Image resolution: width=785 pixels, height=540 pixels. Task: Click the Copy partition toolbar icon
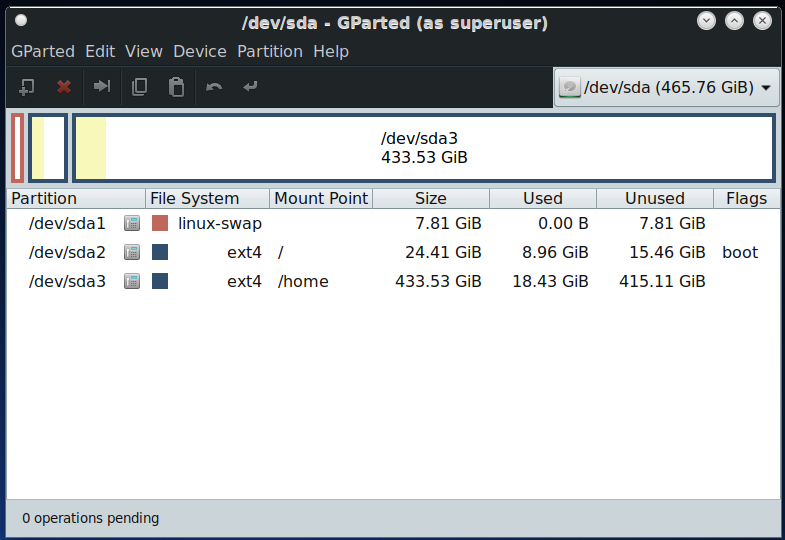pos(139,87)
